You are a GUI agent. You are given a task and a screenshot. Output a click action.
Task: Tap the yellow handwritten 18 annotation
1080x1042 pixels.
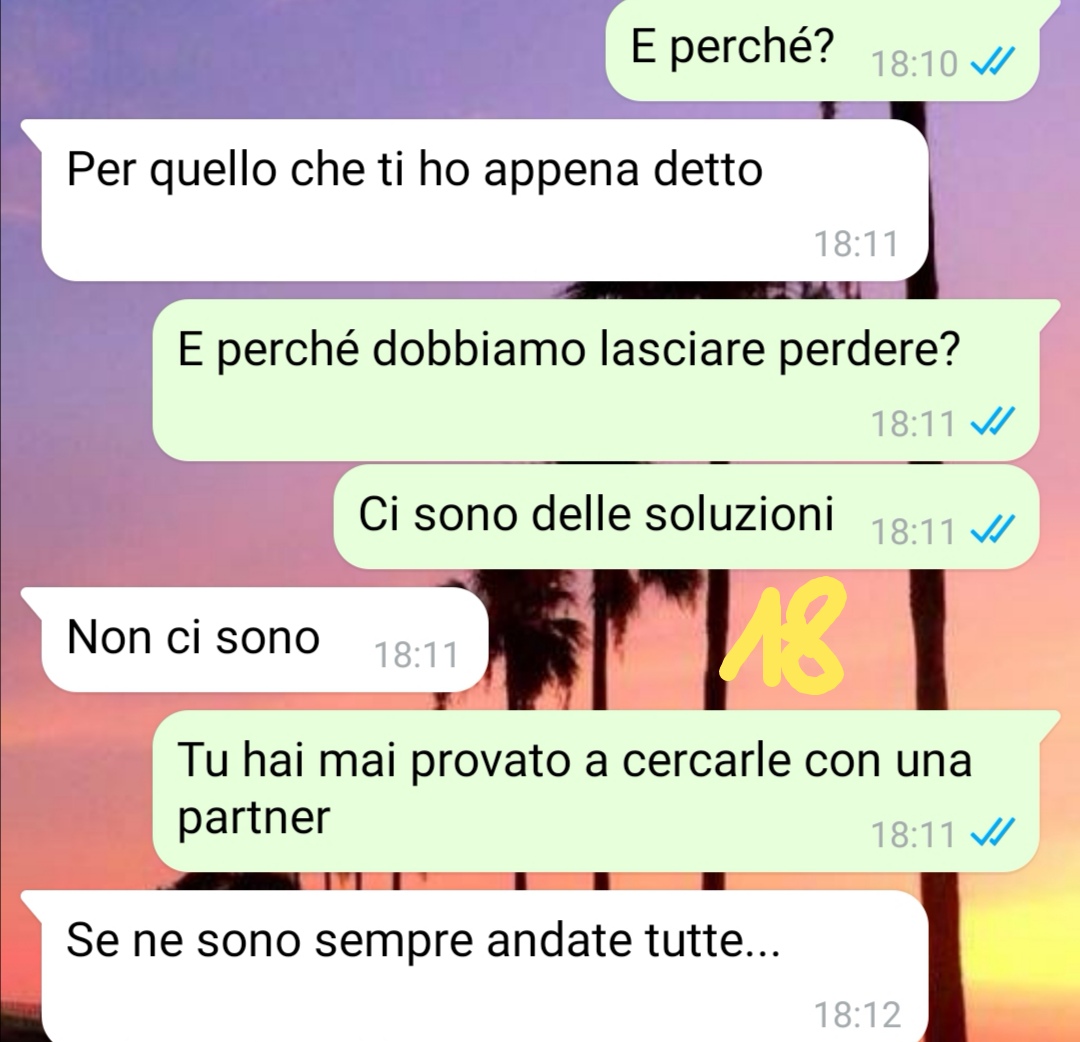783,634
